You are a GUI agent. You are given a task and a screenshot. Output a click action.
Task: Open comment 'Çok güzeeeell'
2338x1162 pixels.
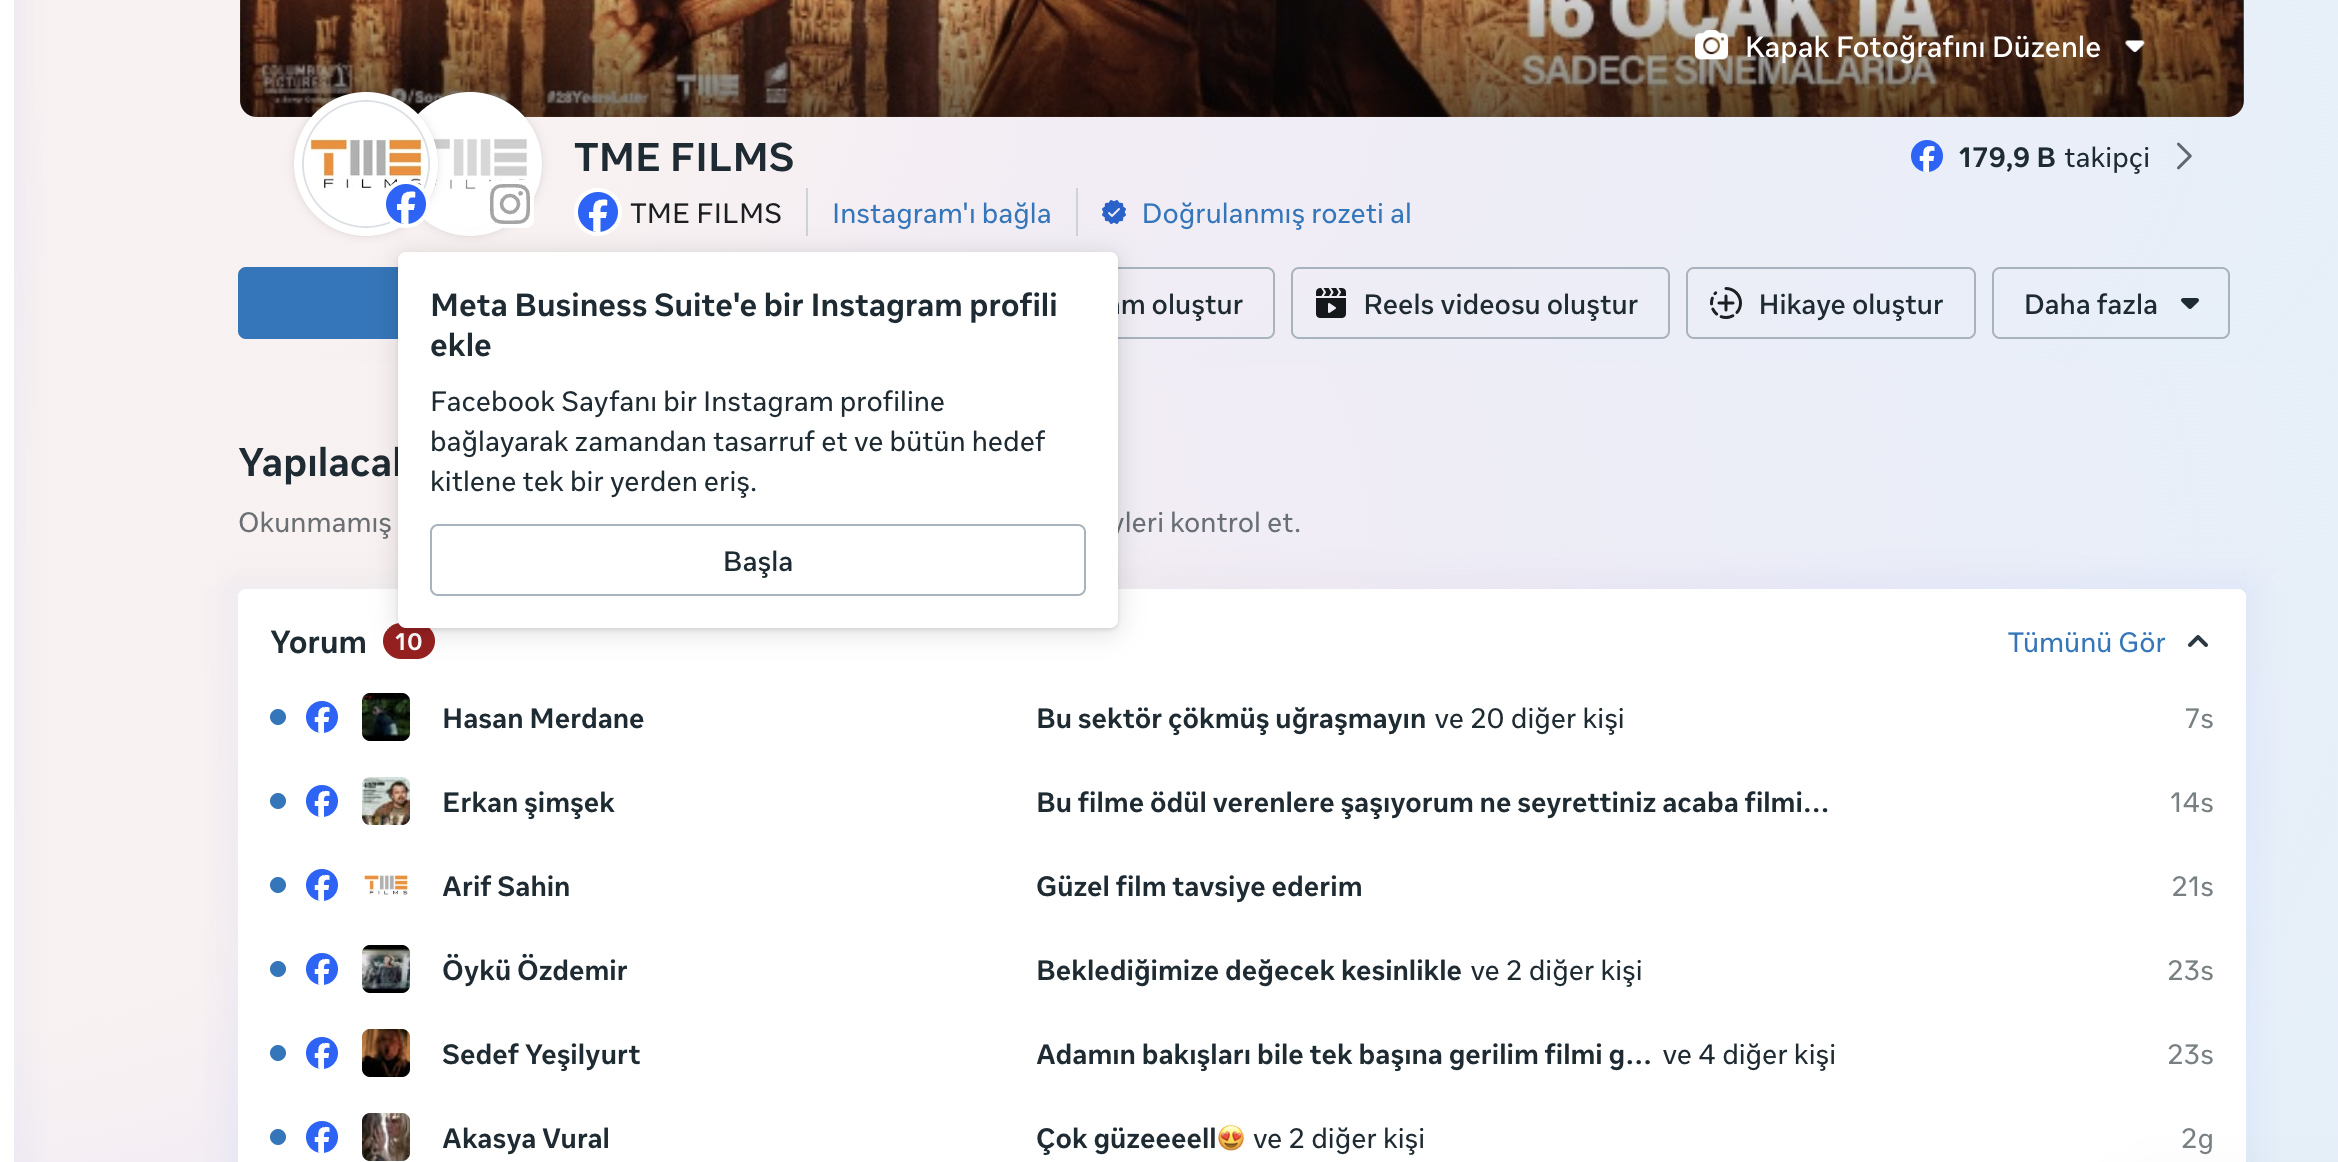[x=1140, y=1138]
